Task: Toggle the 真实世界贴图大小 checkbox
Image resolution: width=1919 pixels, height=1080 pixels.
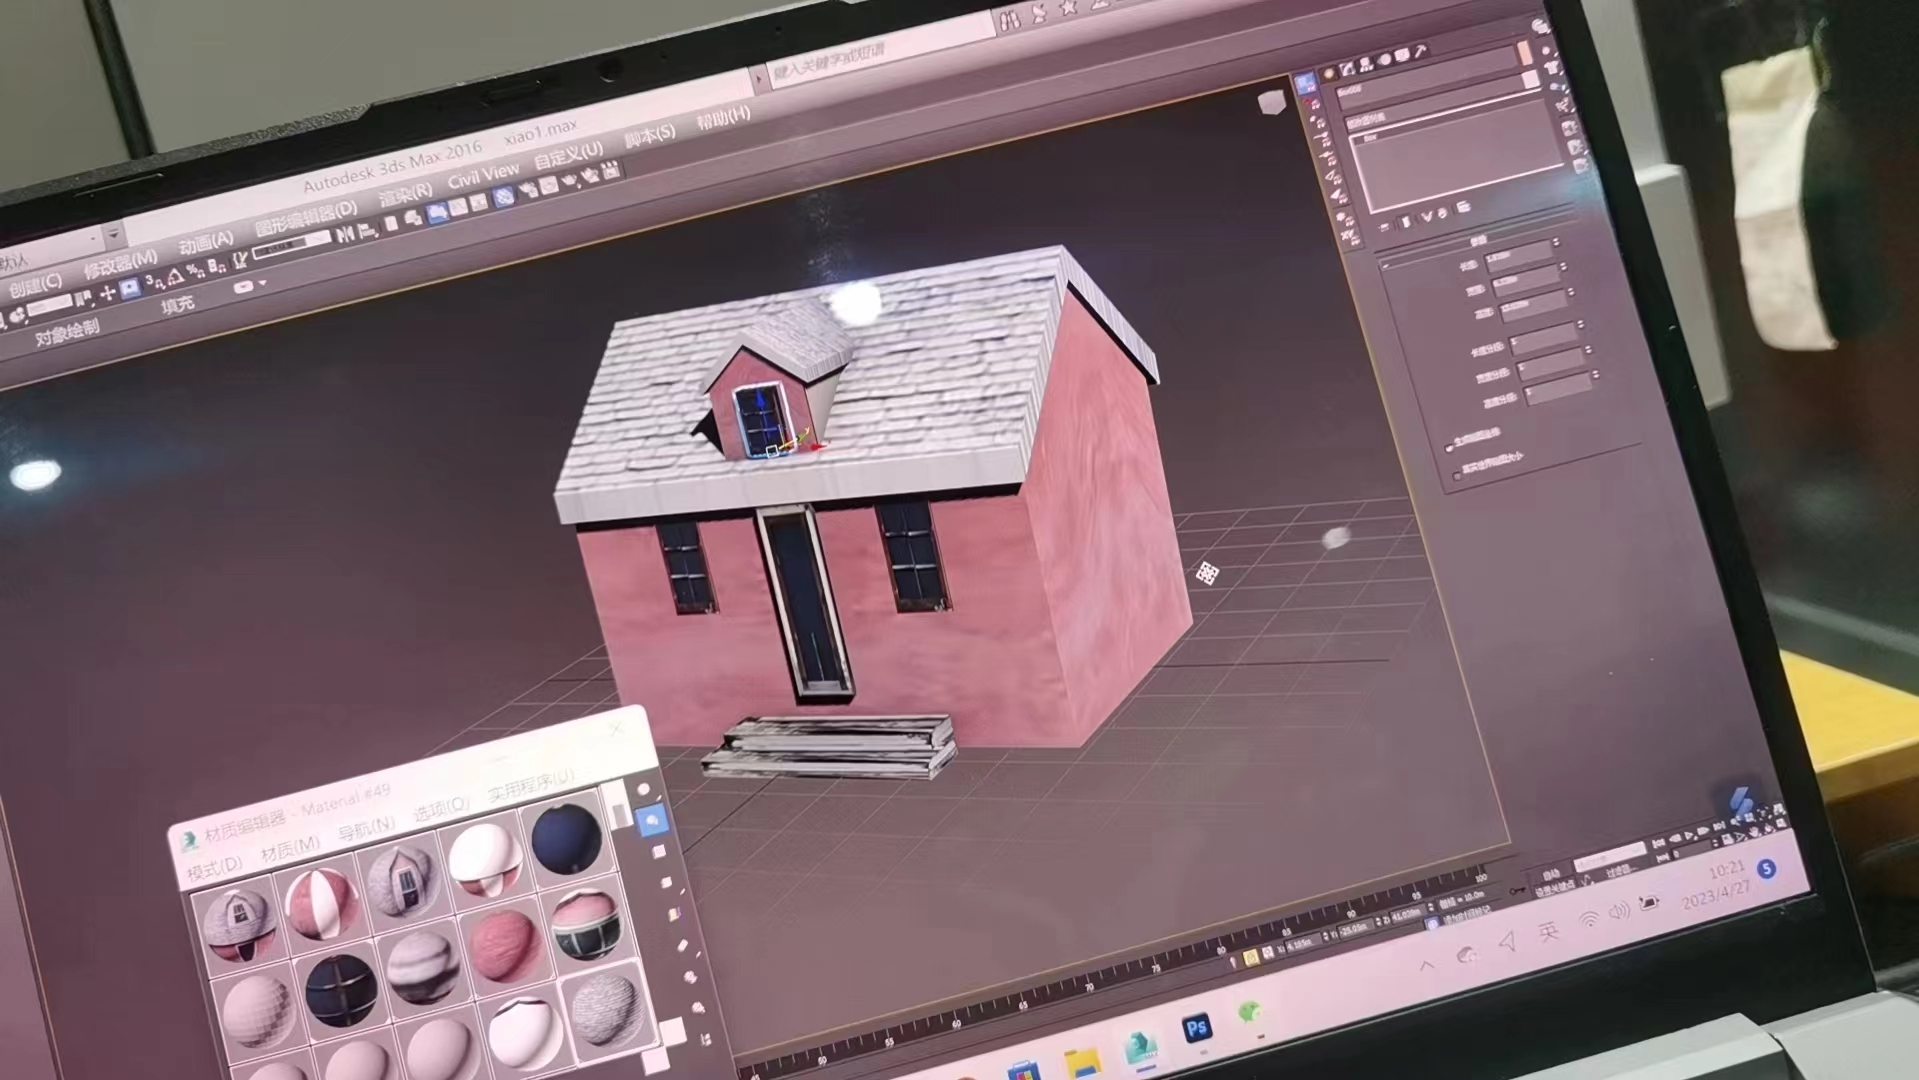Action: (x=1456, y=475)
